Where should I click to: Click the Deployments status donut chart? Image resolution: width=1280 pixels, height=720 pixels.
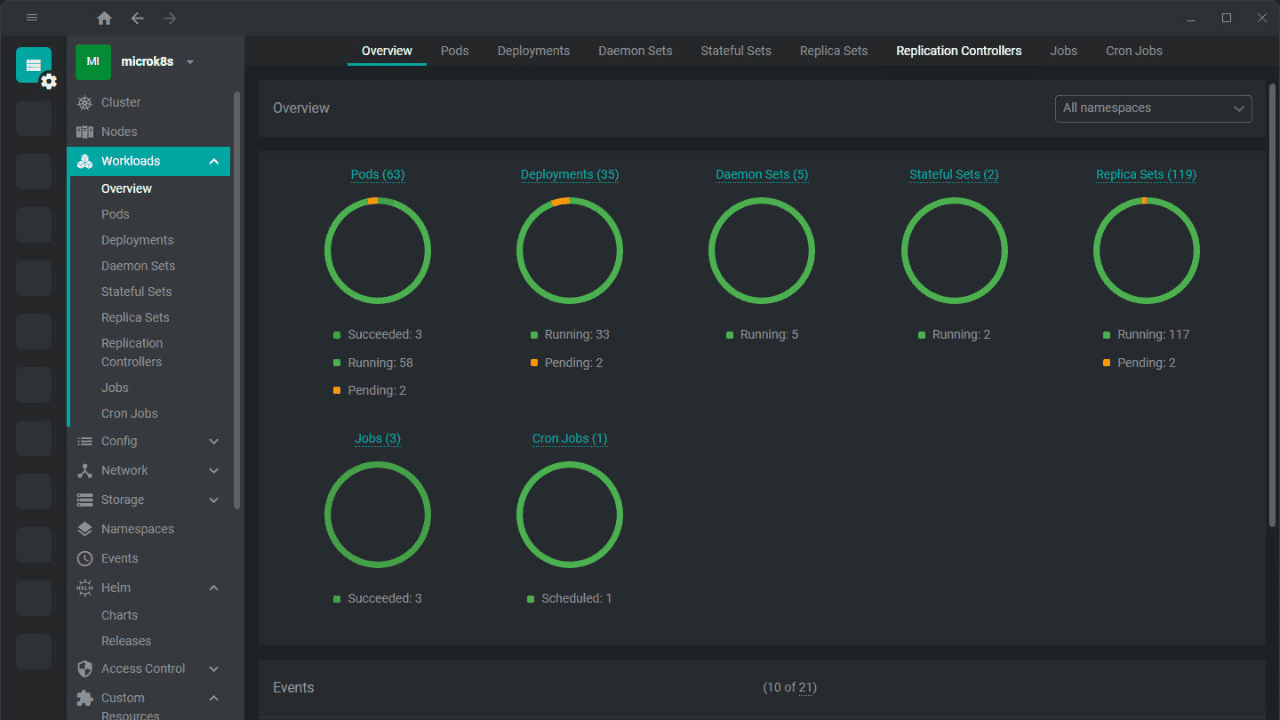(x=570, y=250)
